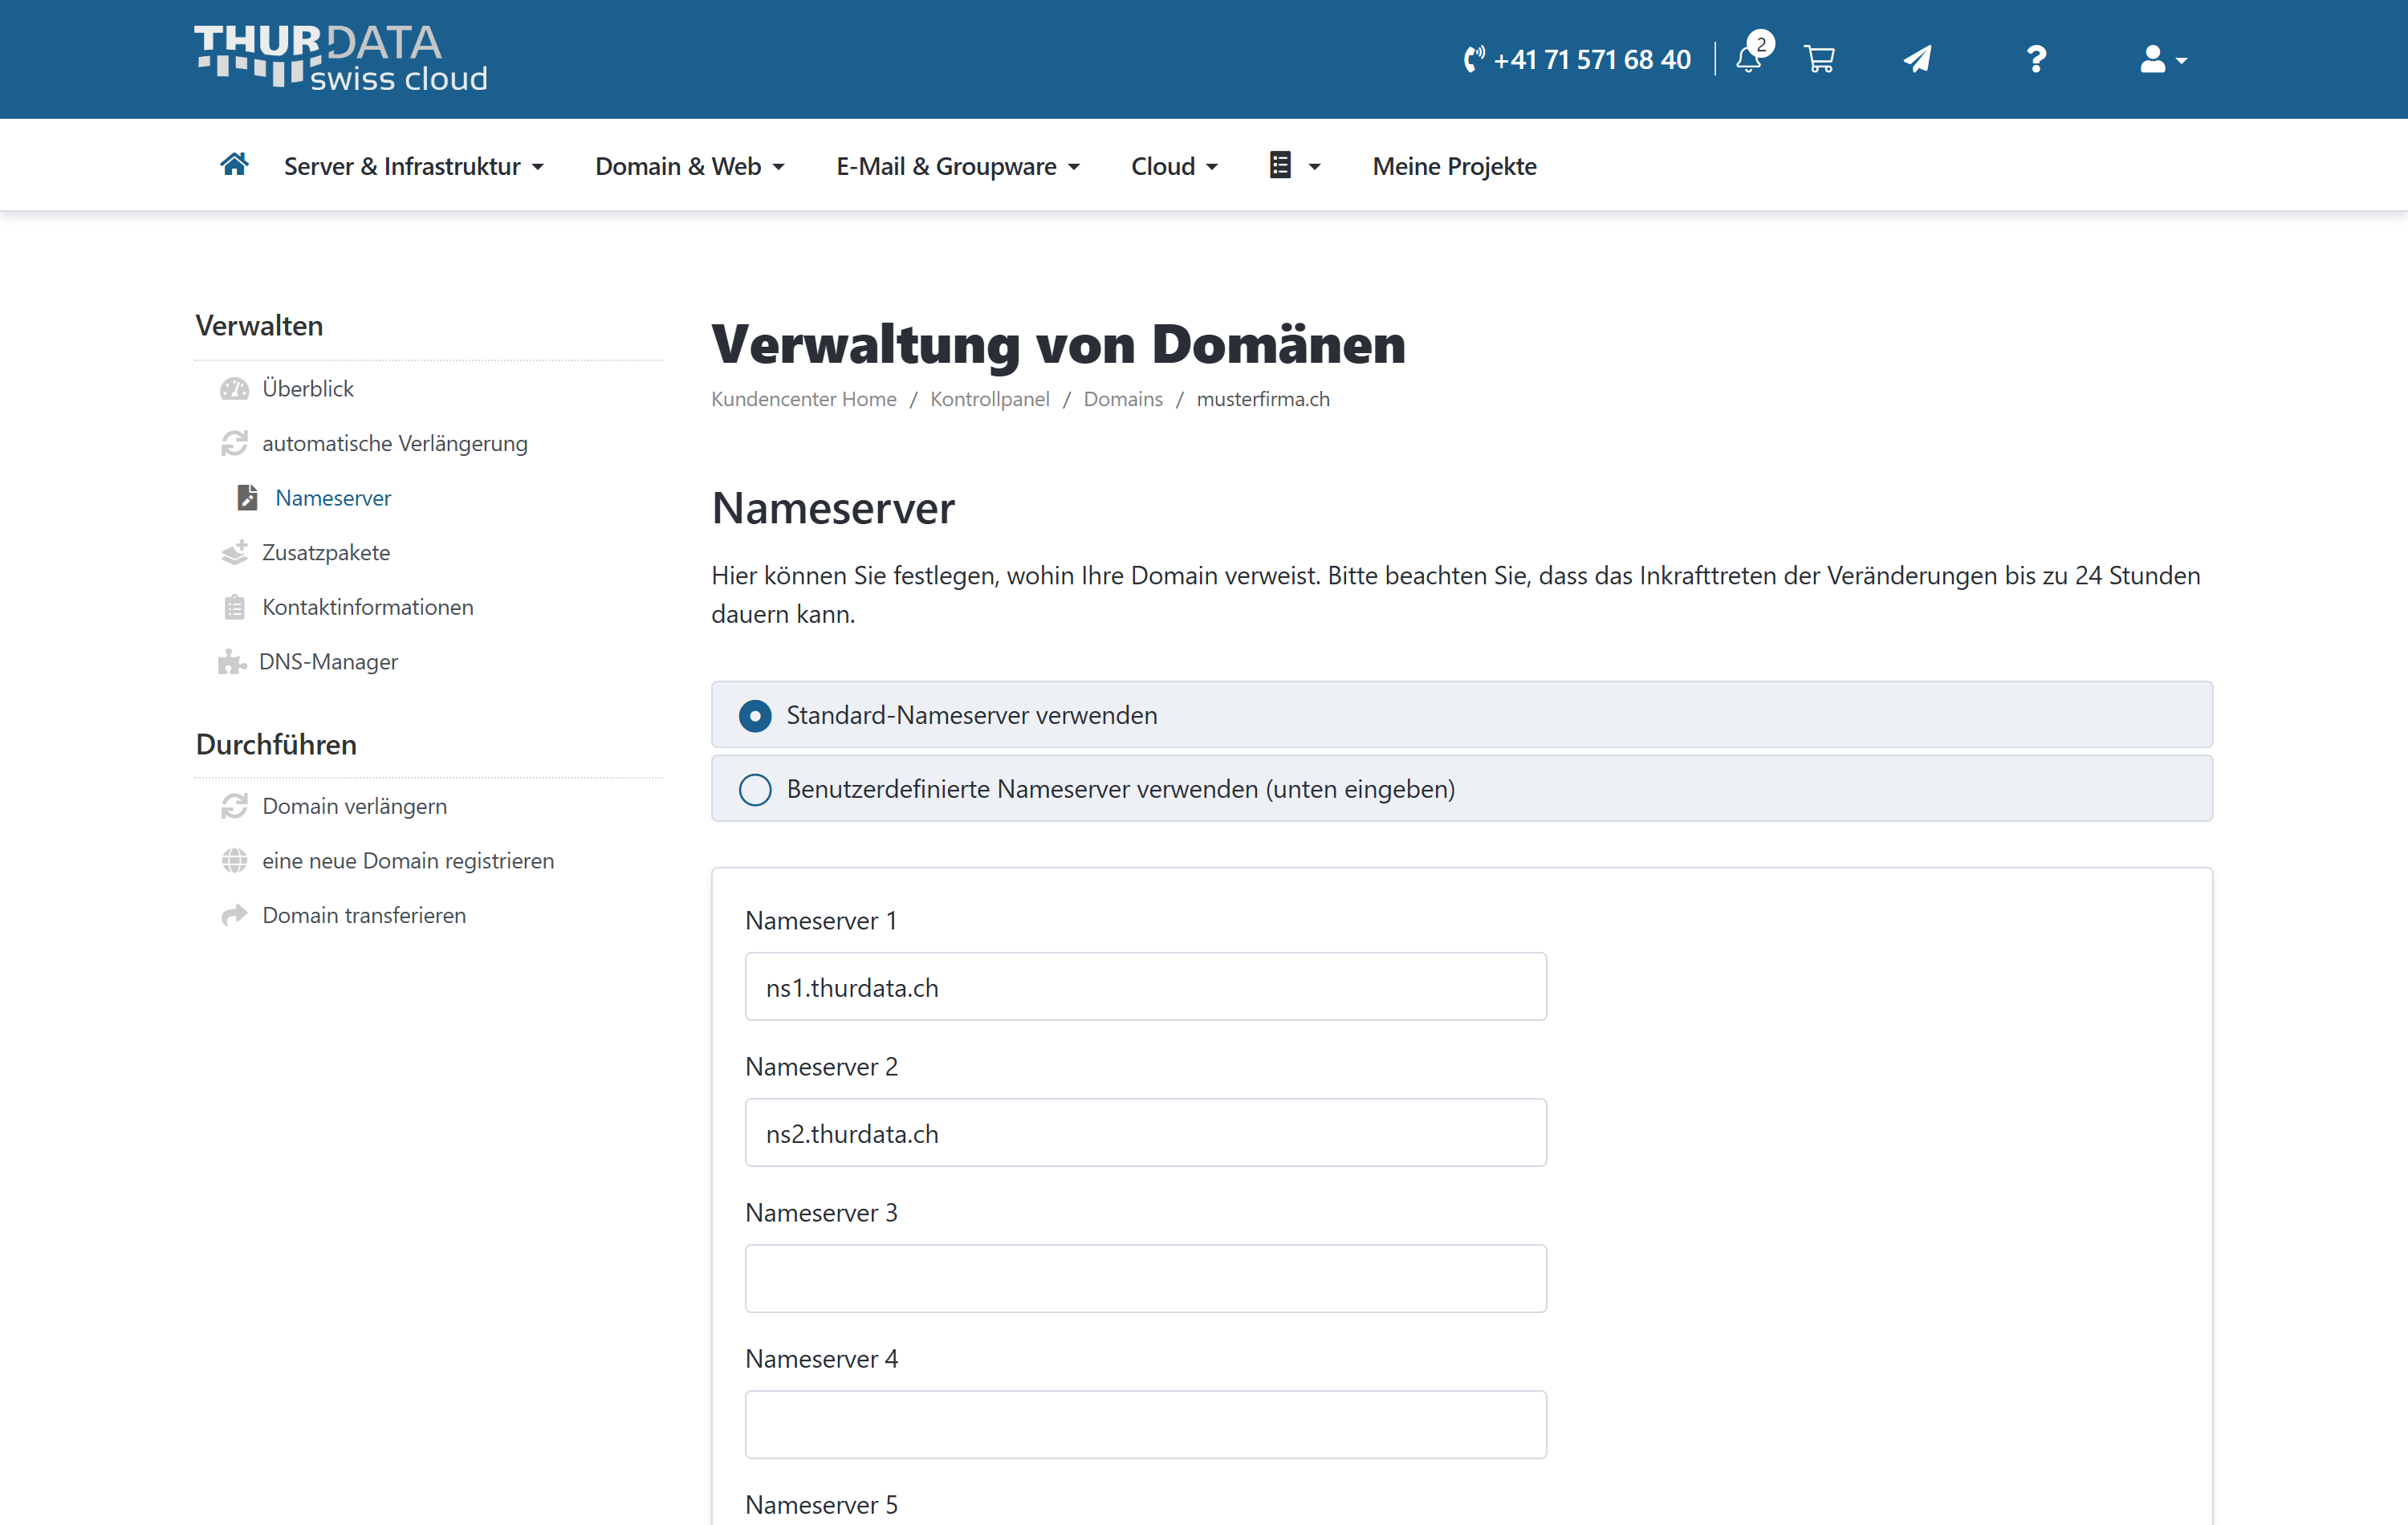Open Zusatzpakete sidebar entry
Image resolution: width=2408 pixels, height=1525 pixels.
tap(326, 552)
